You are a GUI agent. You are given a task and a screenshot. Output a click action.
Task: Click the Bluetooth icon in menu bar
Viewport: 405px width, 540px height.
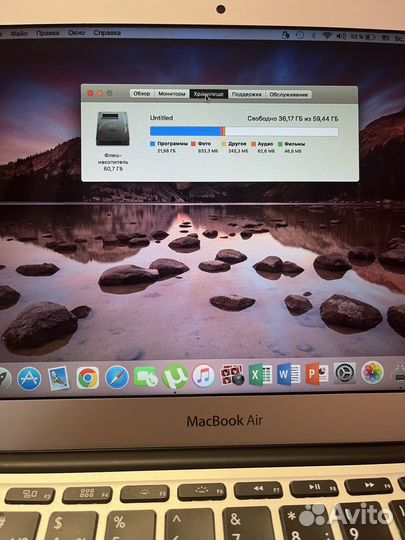[x=313, y=35]
